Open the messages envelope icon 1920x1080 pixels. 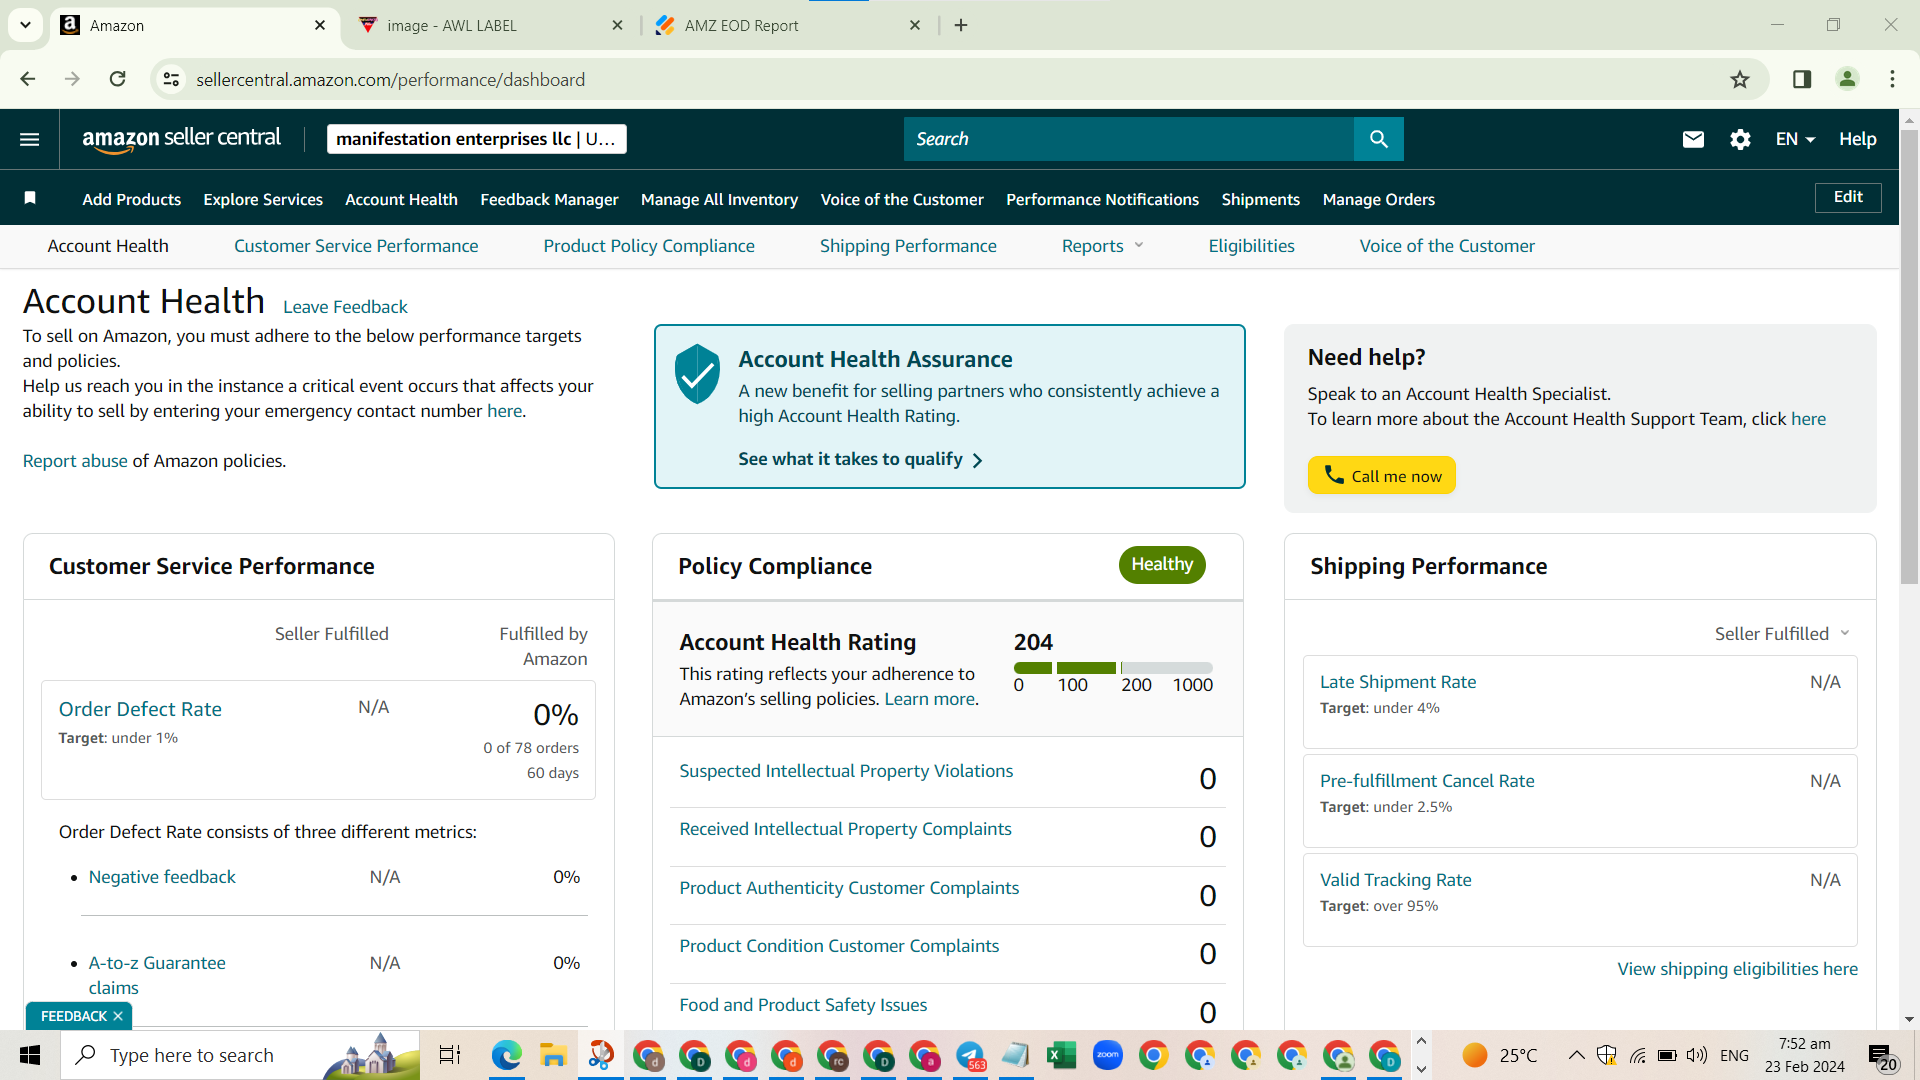click(1693, 139)
